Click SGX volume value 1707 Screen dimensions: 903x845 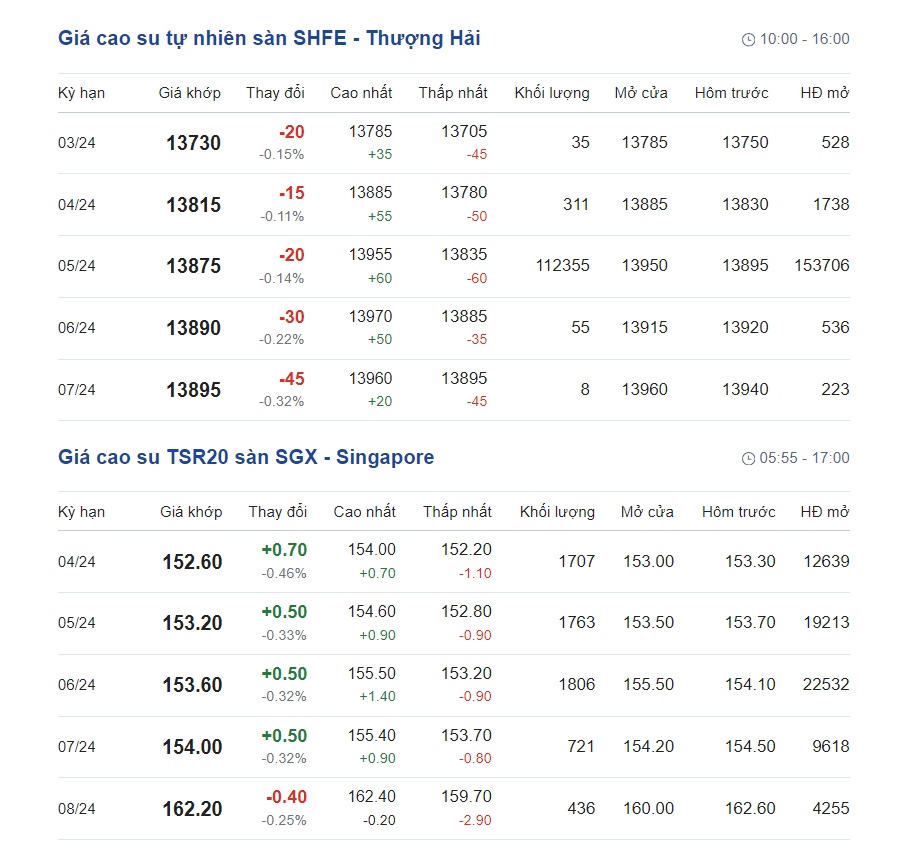pos(577,561)
